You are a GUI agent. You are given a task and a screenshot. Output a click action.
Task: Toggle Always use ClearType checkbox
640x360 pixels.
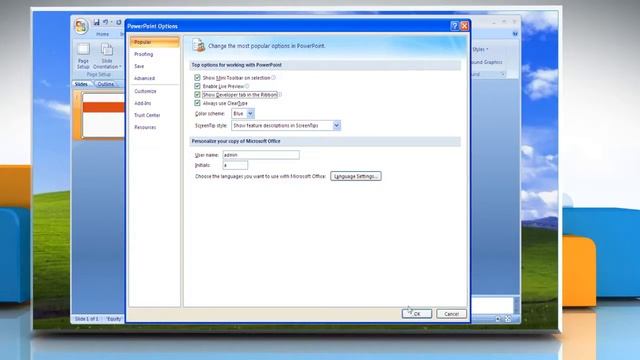pyautogui.click(x=198, y=103)
